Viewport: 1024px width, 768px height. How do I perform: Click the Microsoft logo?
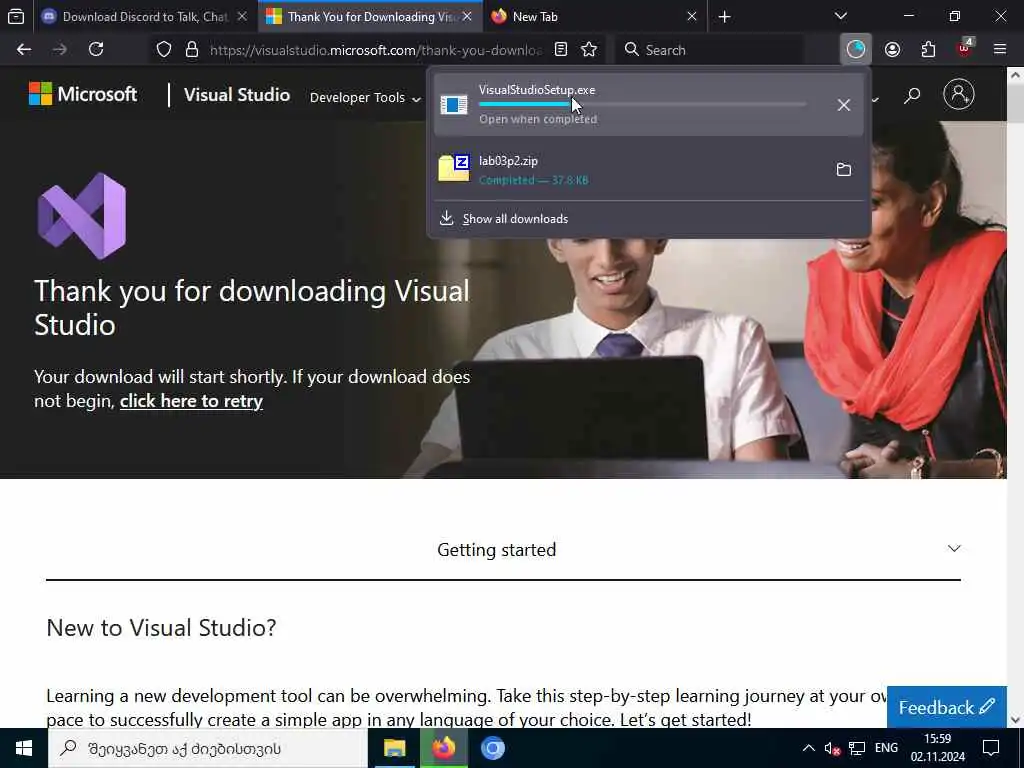tap(83, 94)
